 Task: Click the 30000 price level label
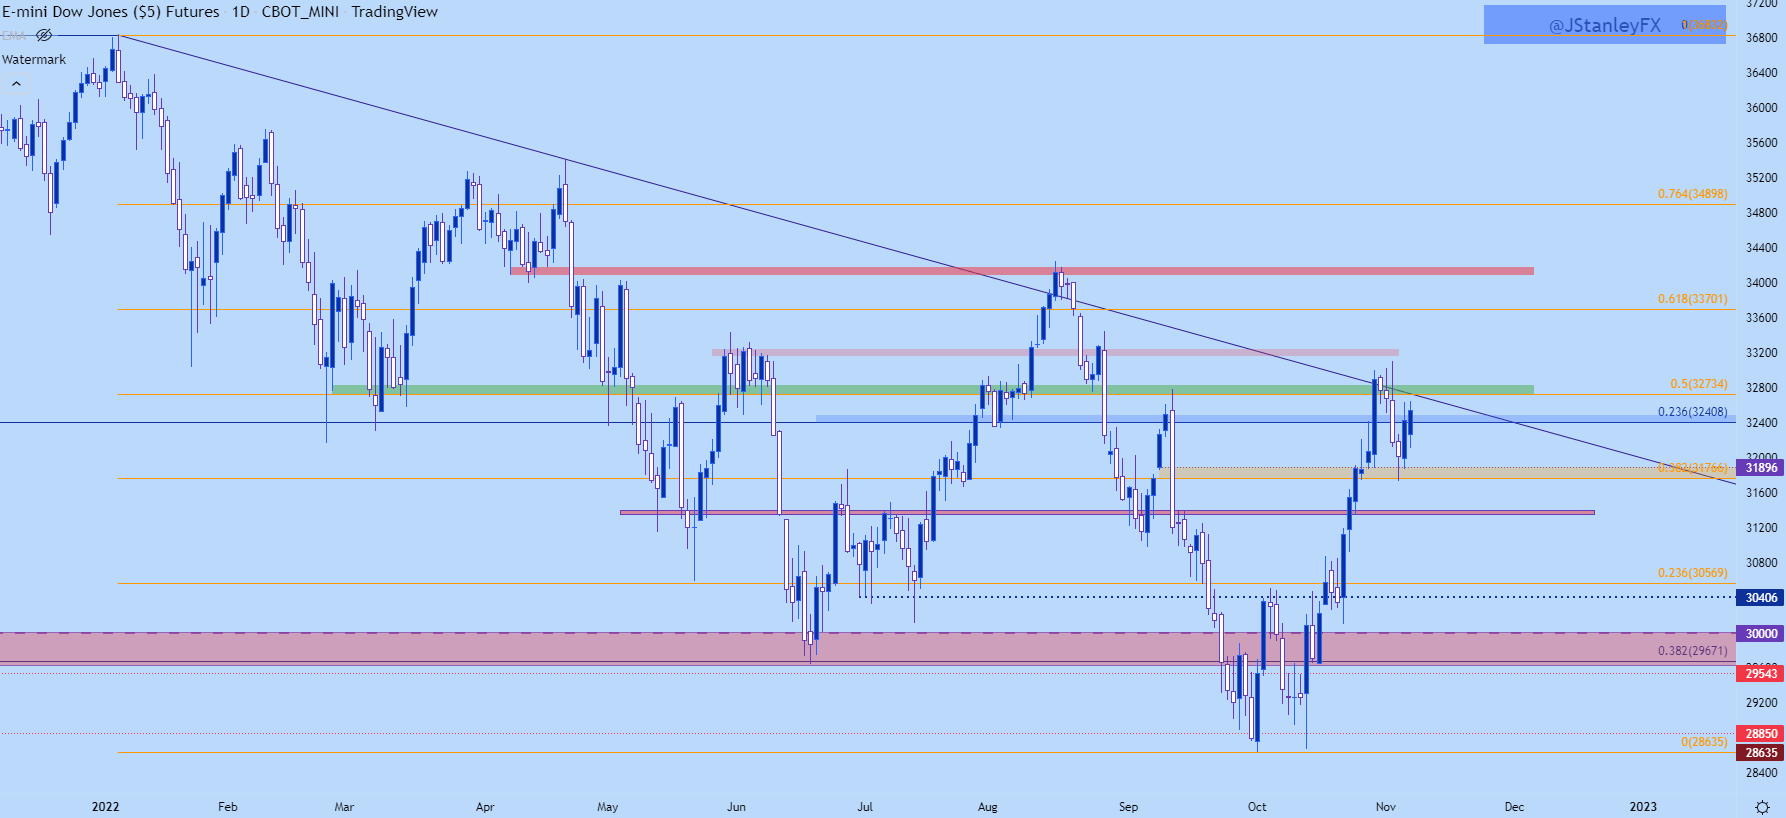pos(1761,634)
